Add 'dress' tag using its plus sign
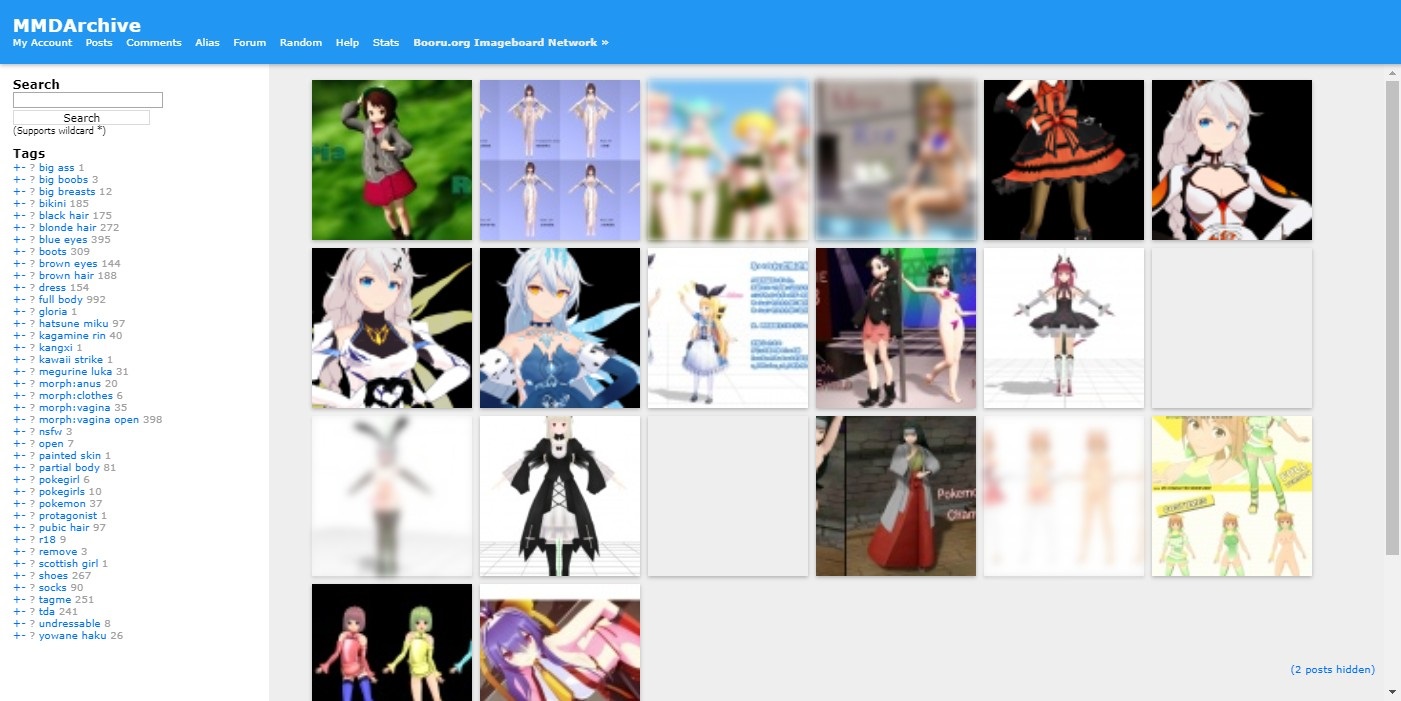The image size is (1401, 701). 16,288
